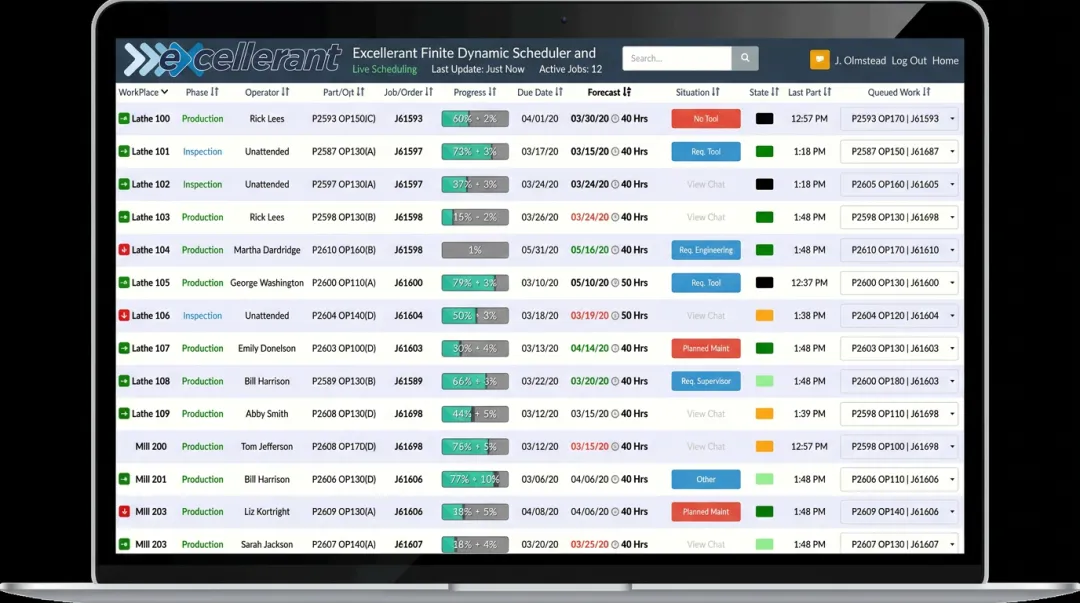Viewport: 1080px width, 603px height.
Task: Click the orange state swatch for Lathe 106
Action: coord(765,316)
